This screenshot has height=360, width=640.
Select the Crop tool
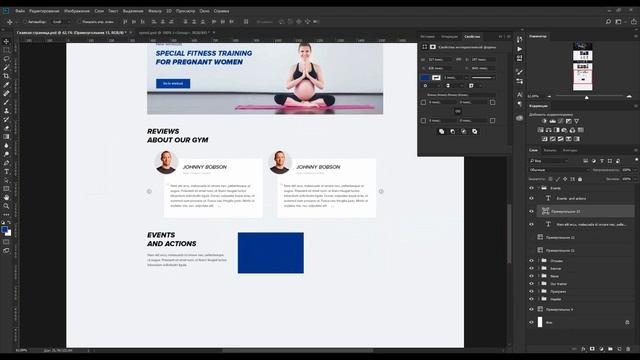click(x=6, y=76)
